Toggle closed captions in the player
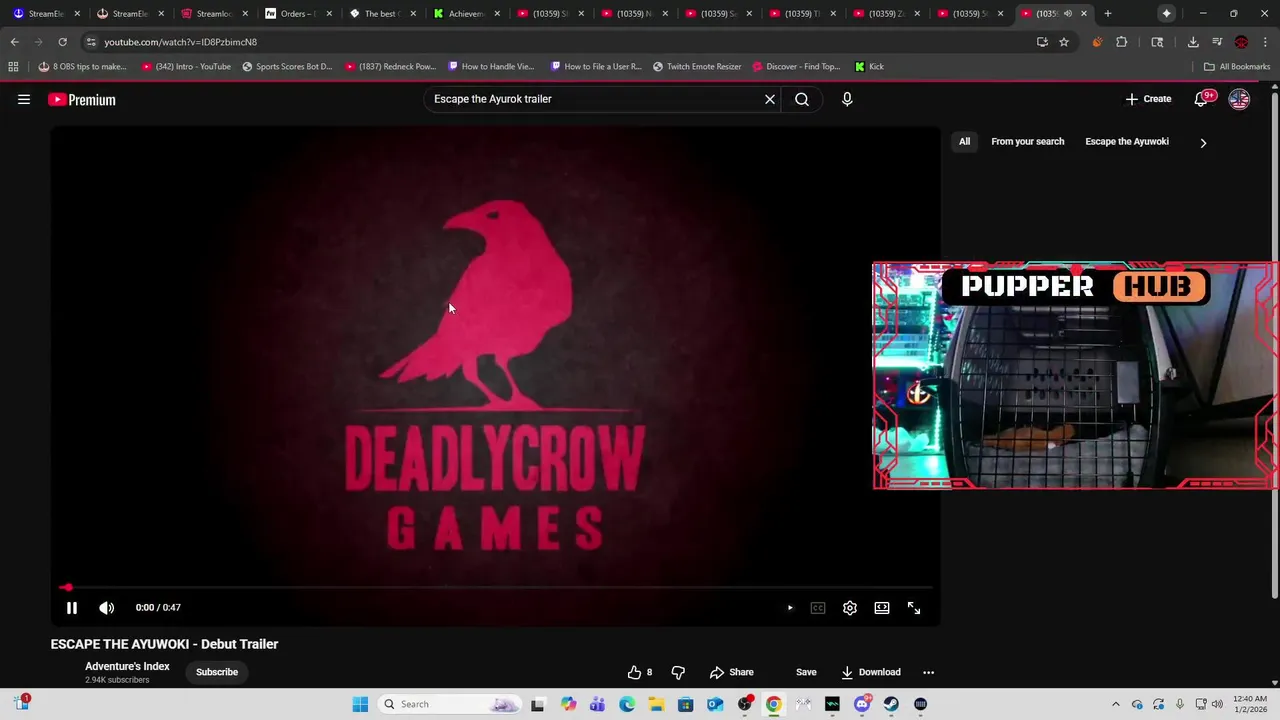 [818, 608]
